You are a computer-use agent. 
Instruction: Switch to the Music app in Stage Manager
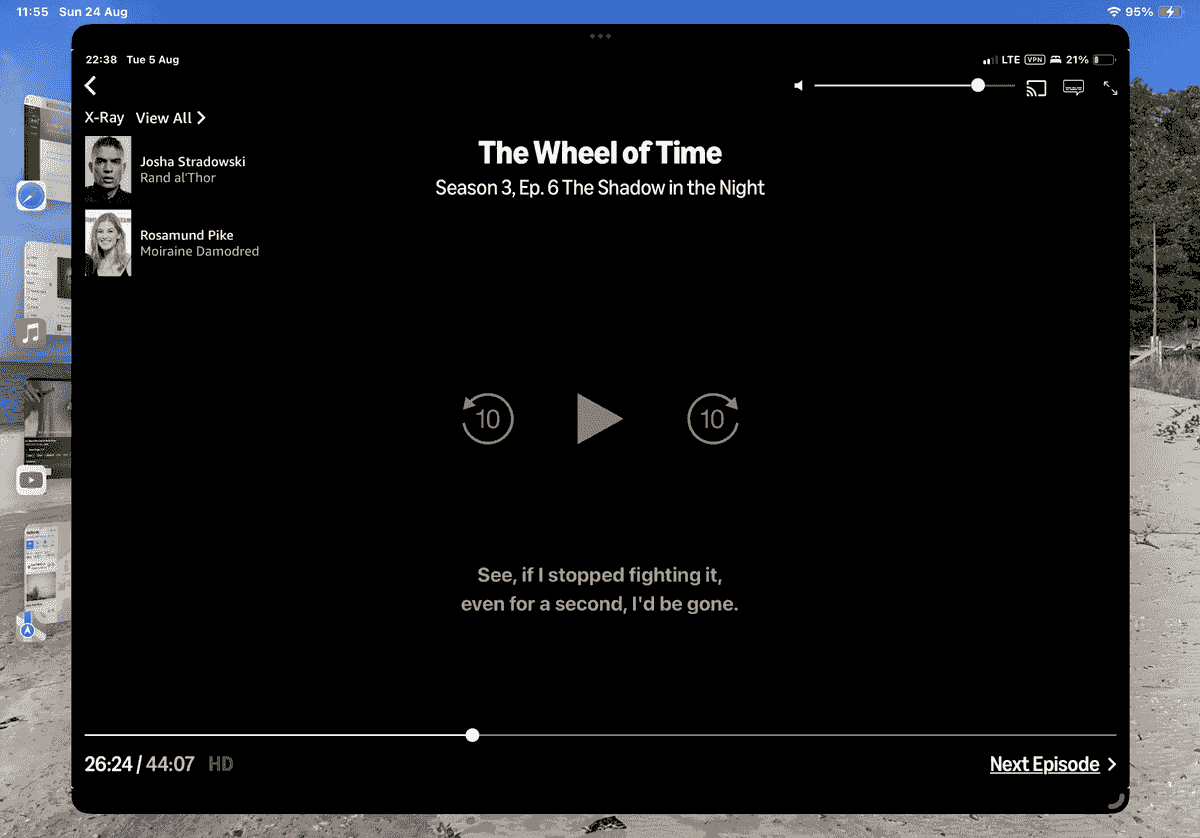(x=31, y=333)
